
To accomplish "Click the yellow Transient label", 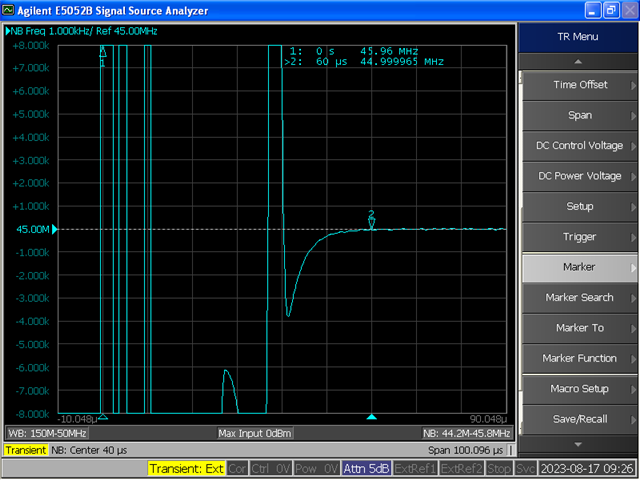I will pyautogui.click(x=26, y=451).
